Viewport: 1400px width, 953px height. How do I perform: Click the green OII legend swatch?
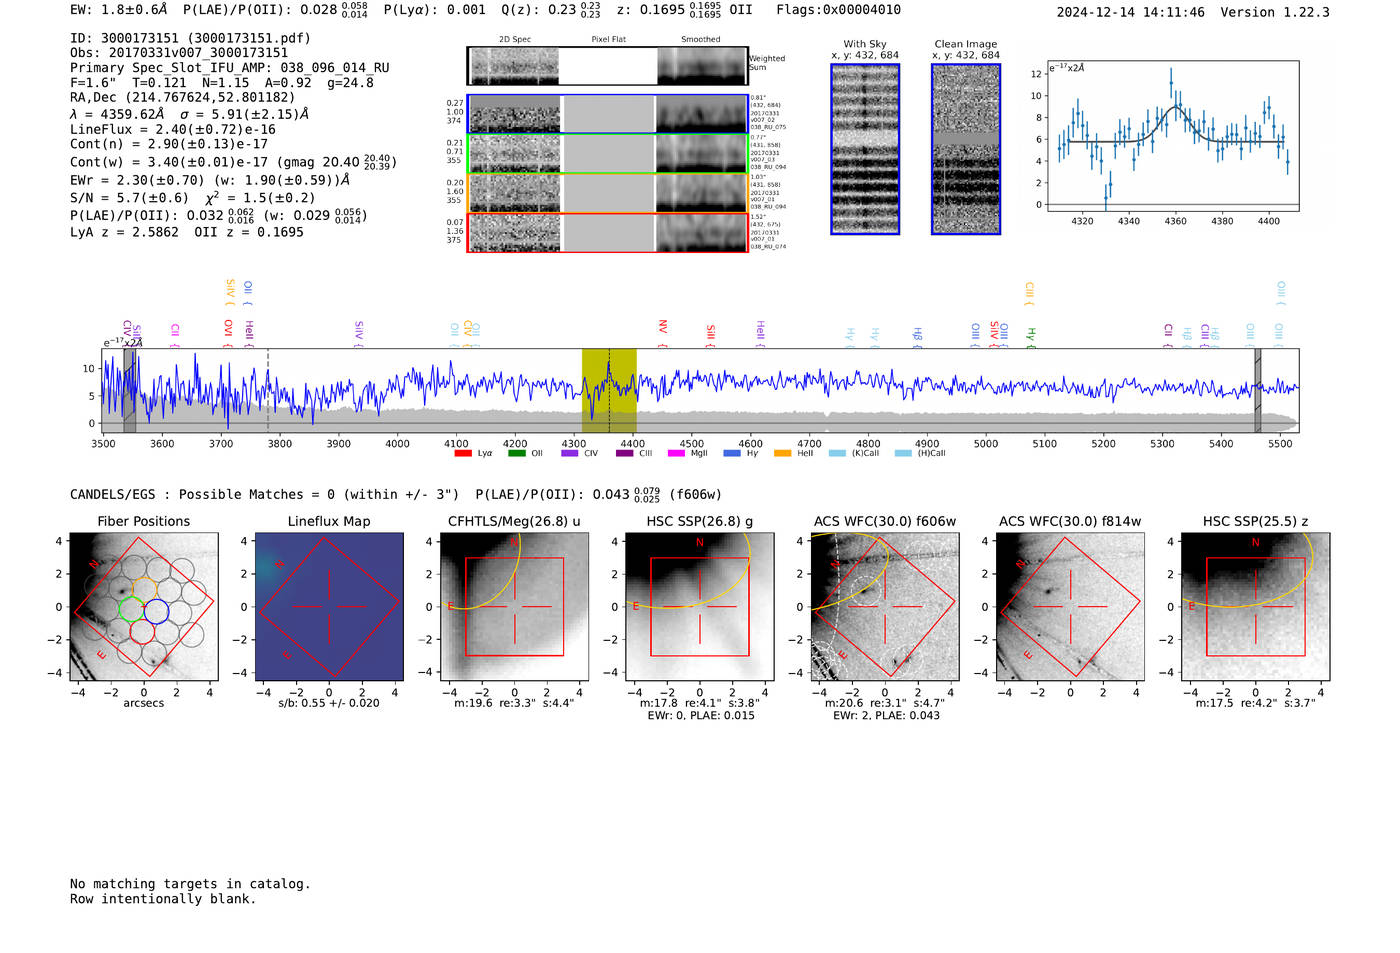(516, 453)
